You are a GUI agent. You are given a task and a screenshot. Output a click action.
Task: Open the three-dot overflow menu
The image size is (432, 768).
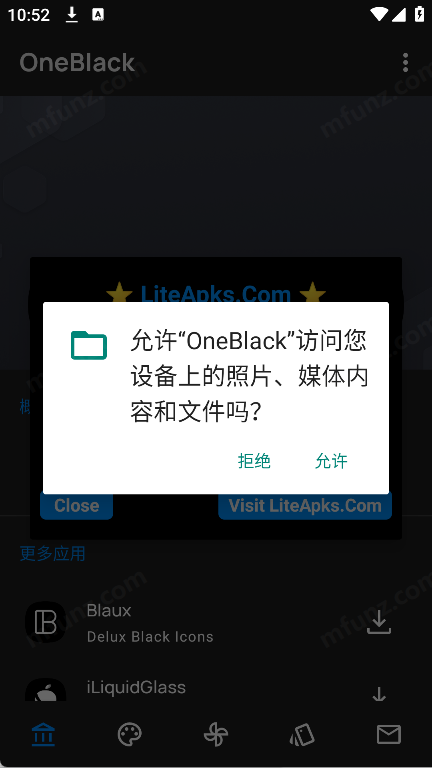tap(405, 63)
